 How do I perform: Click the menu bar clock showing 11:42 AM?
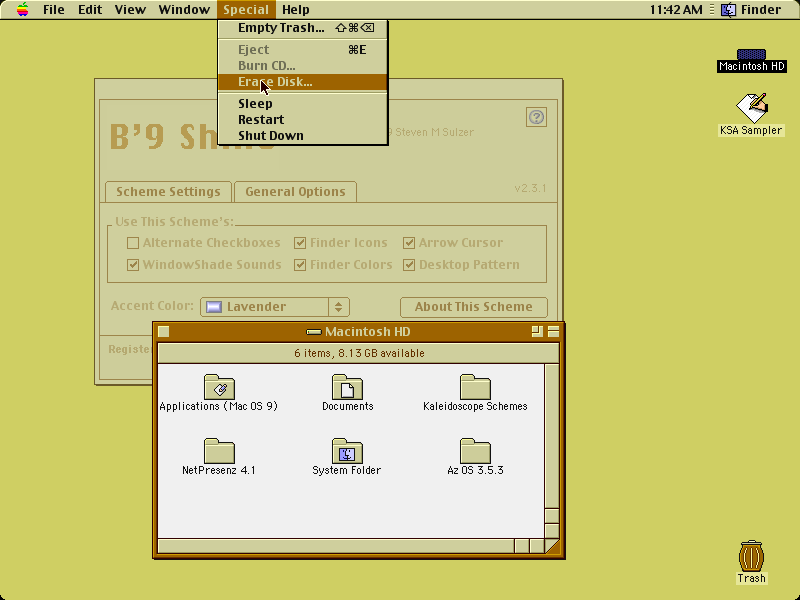click(676, 10)
